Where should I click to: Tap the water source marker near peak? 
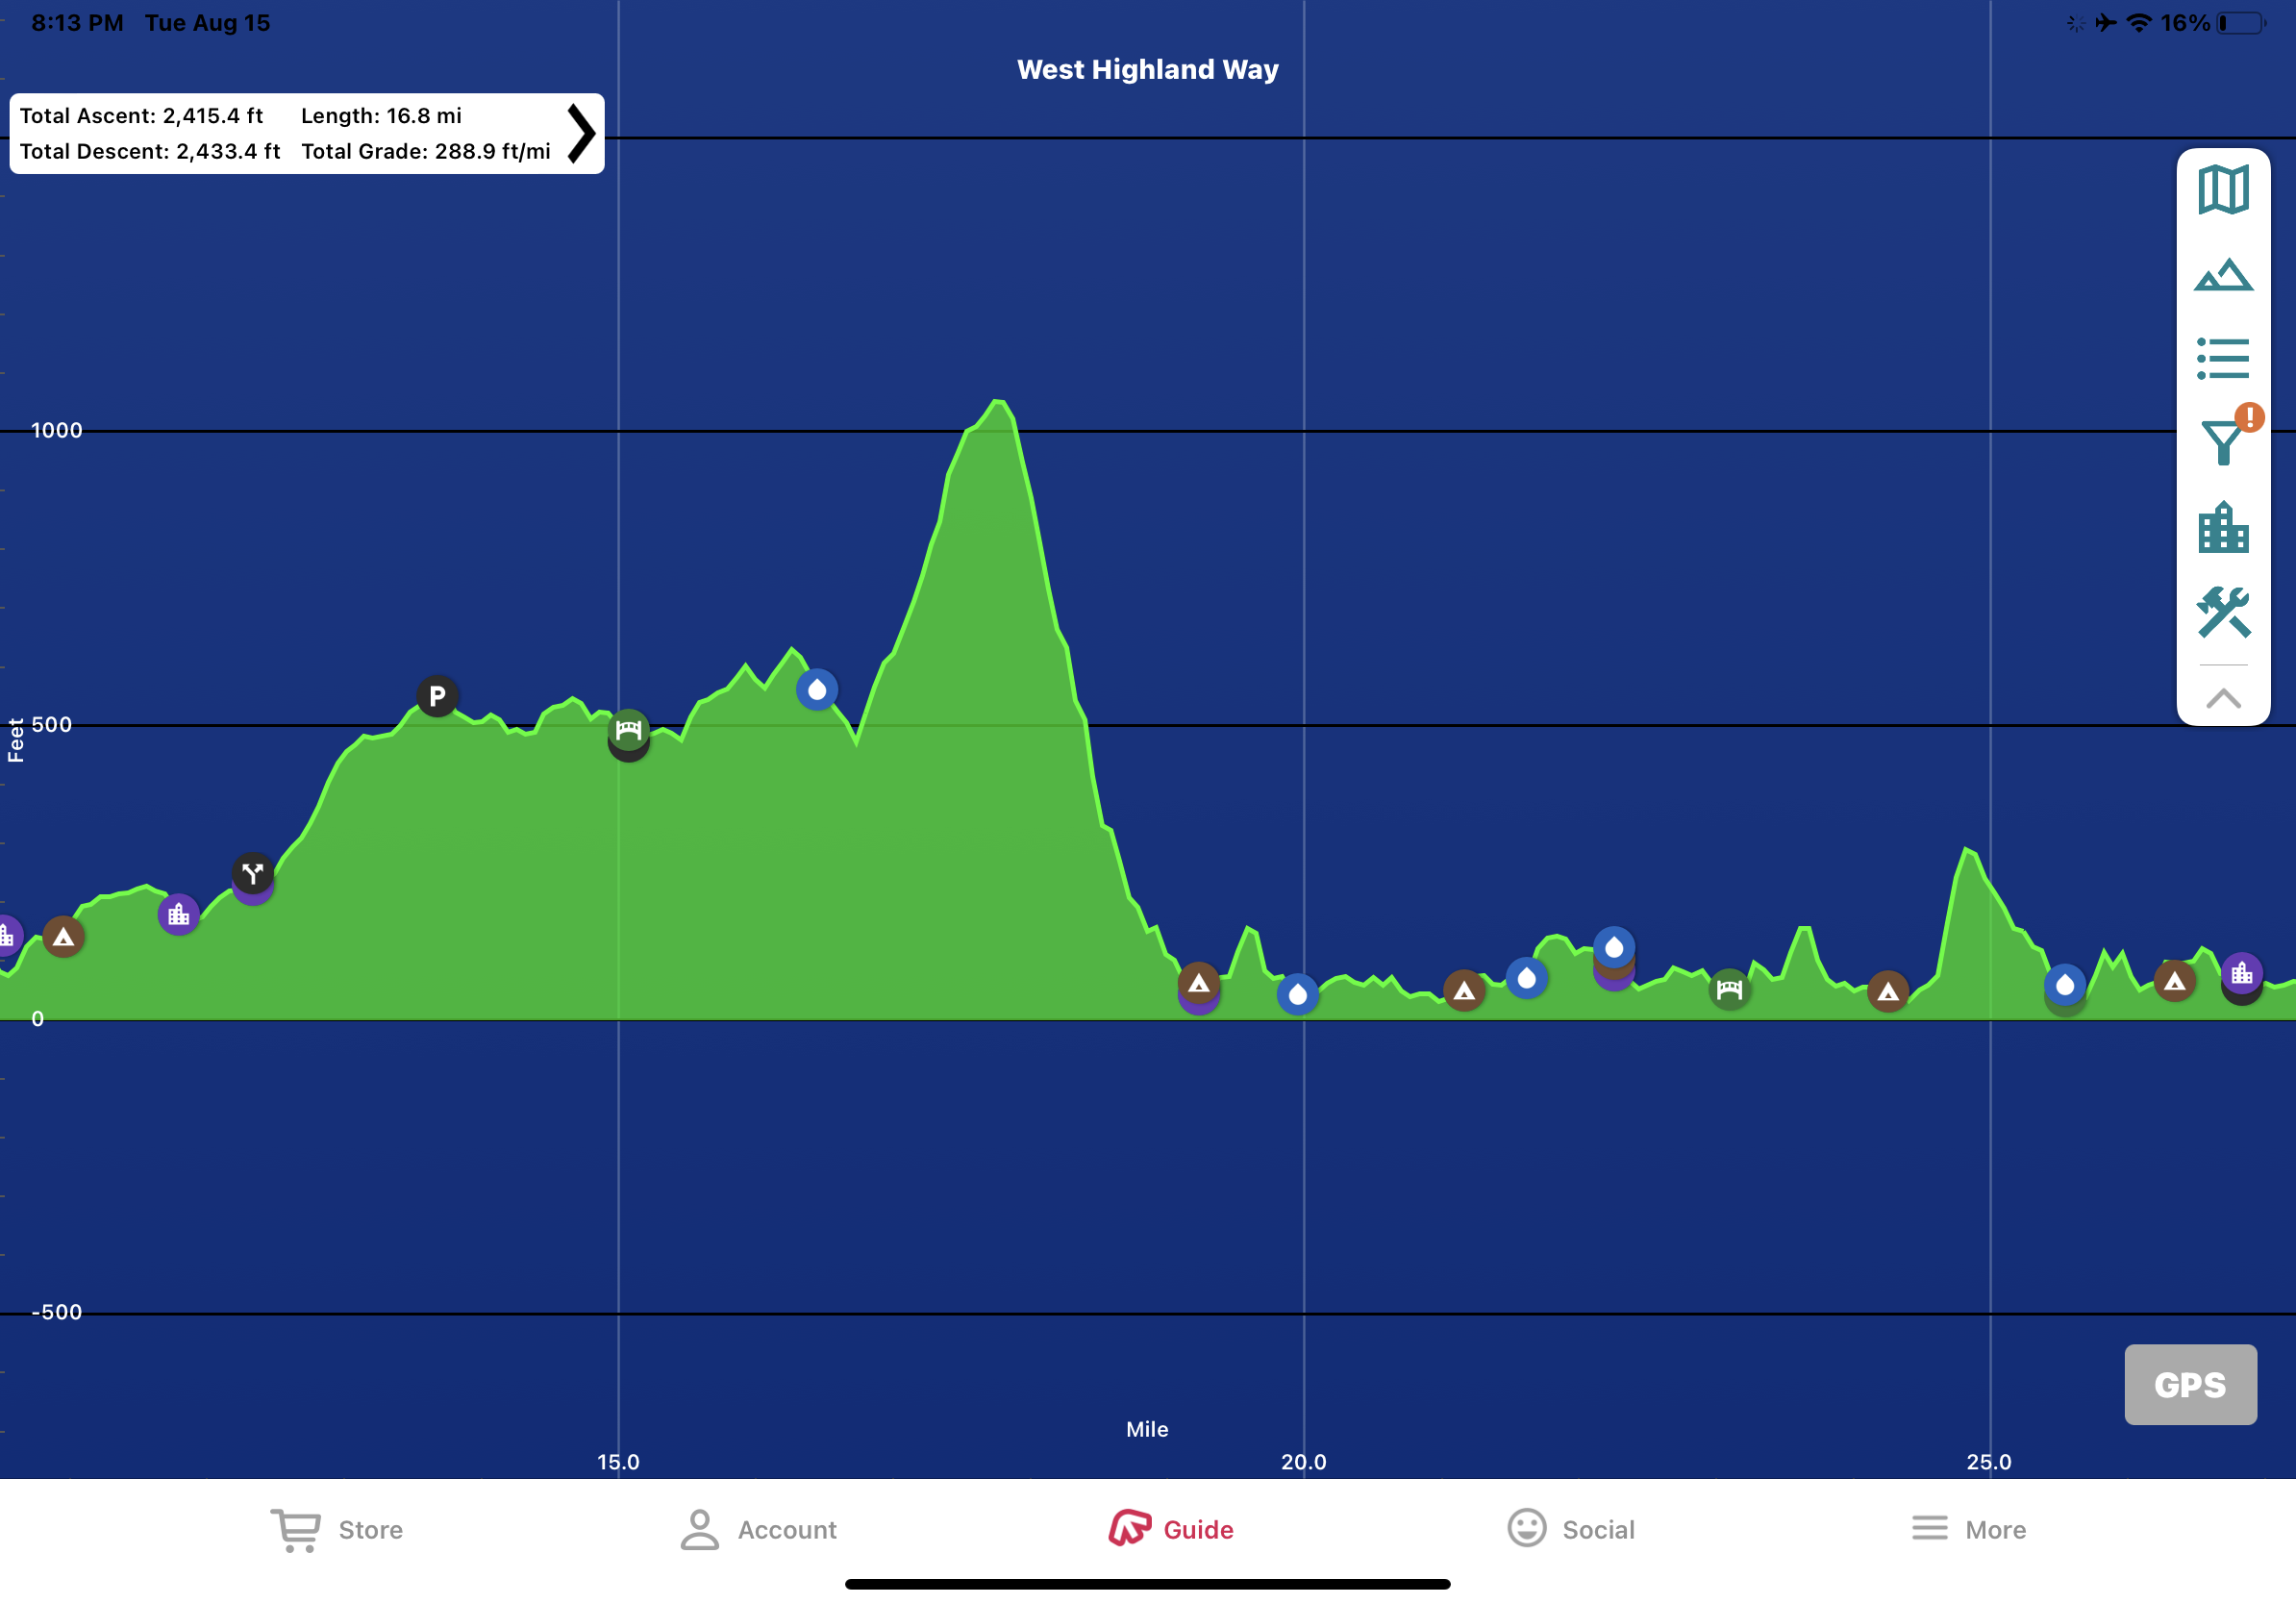pyautogui.click(x=817, y=689)
